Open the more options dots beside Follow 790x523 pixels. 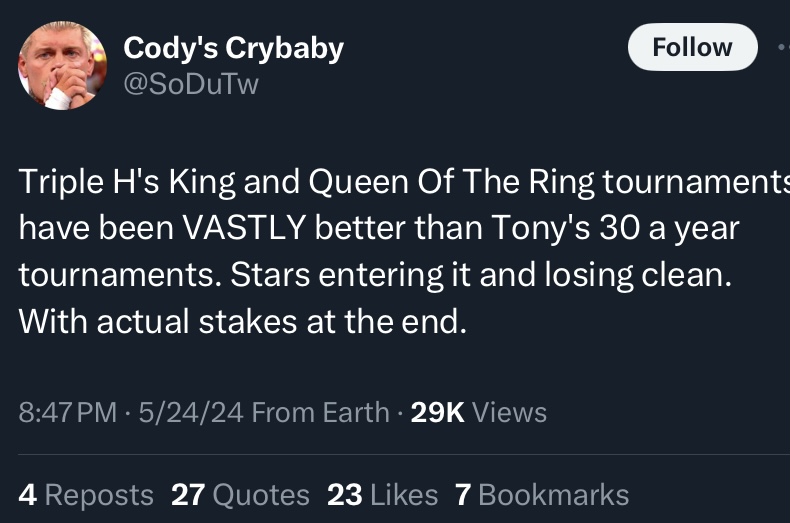783,47
